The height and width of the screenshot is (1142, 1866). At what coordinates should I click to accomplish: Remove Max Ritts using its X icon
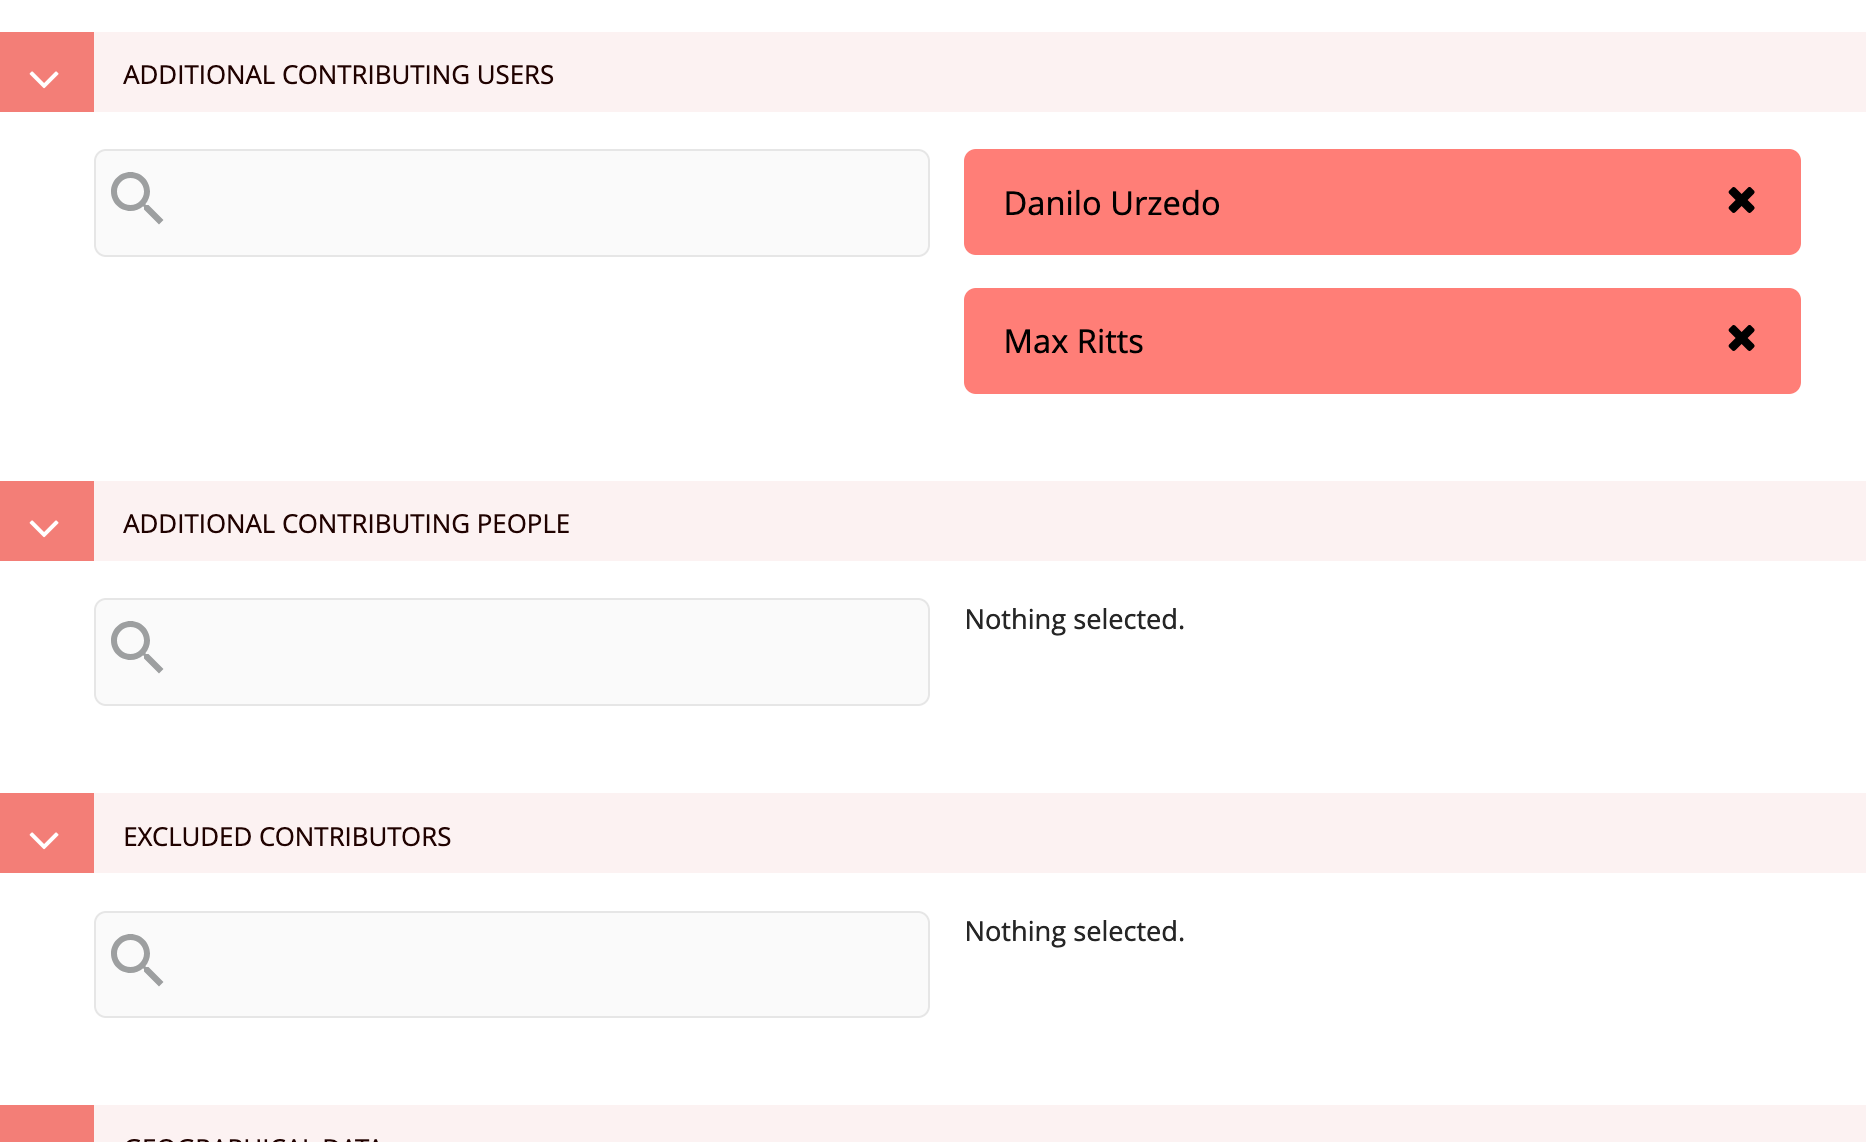tap(1741, 340)
